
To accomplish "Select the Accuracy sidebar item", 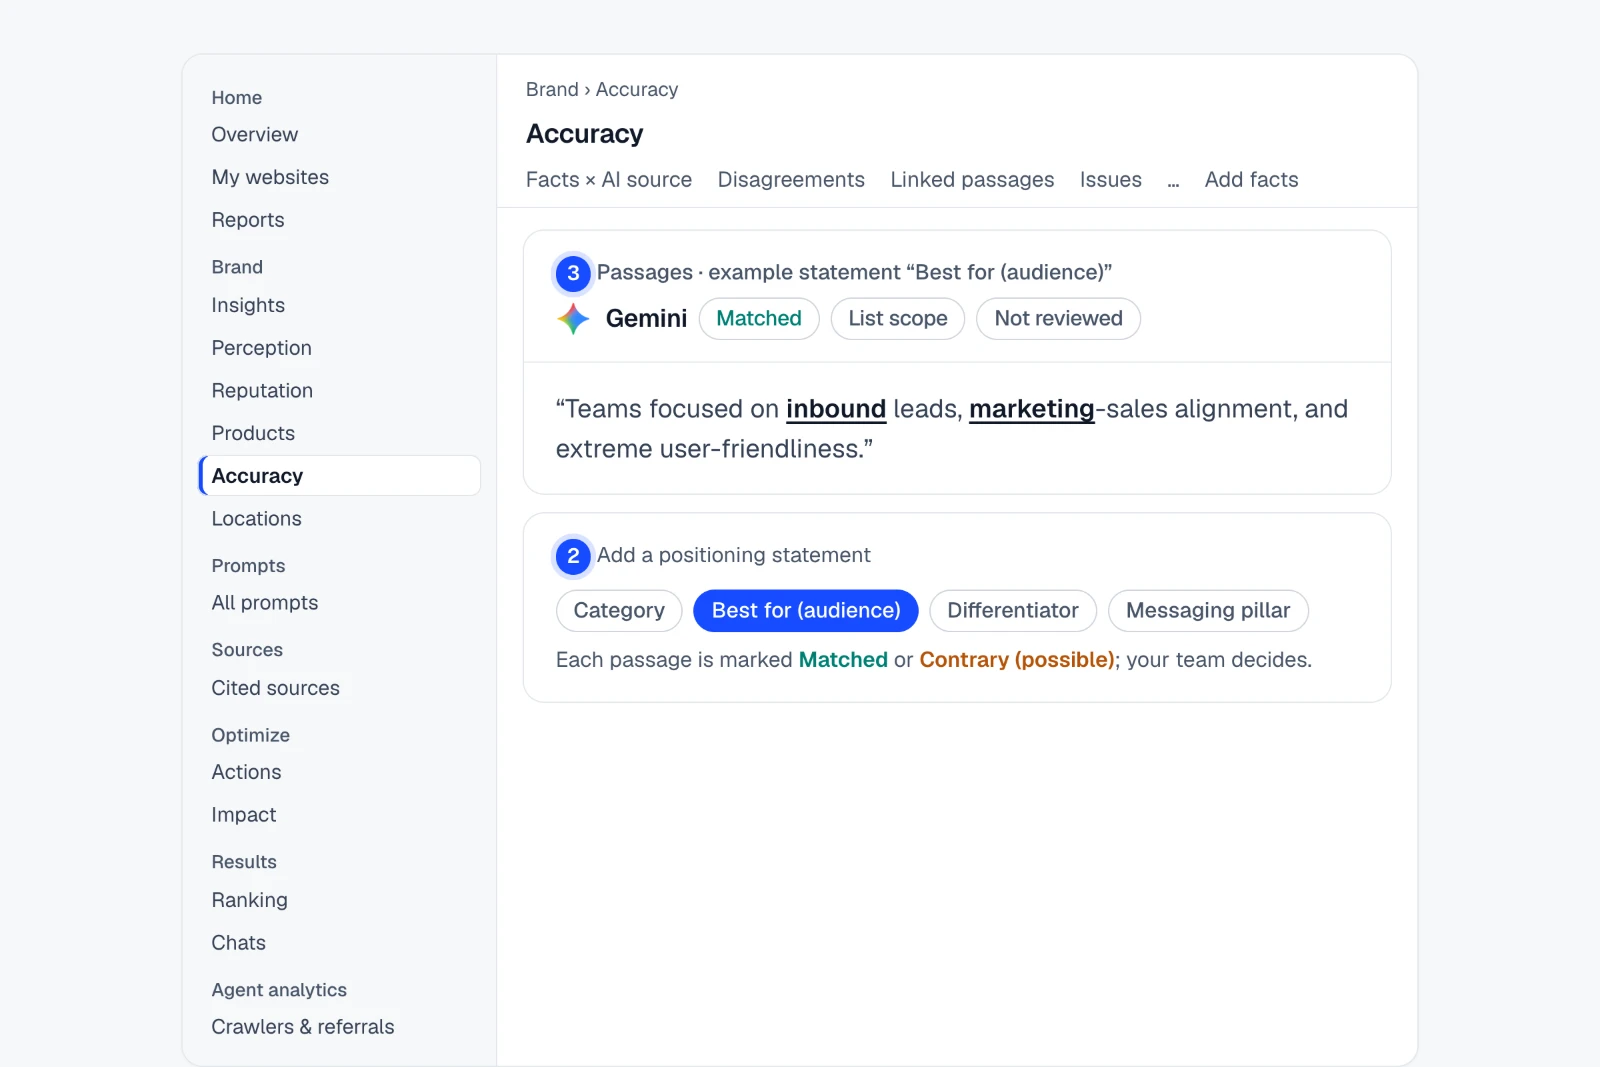I will (340, 476).
